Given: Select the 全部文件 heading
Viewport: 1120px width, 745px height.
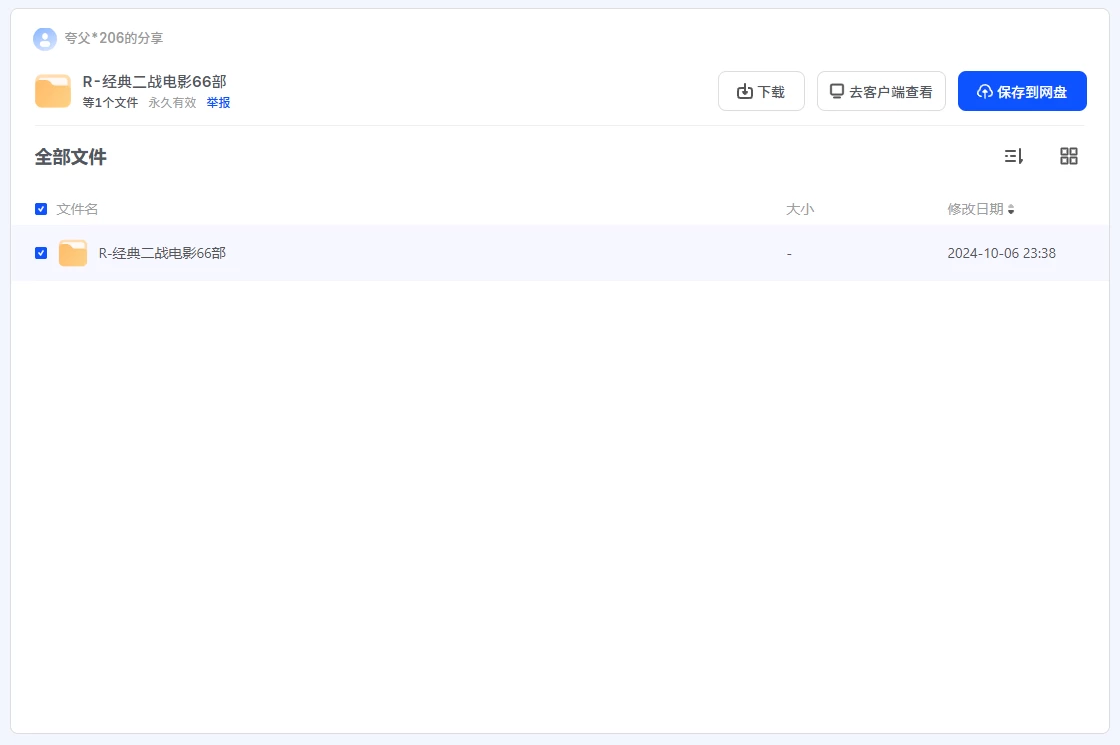Looking at the screenshot, I should (71, 157).
